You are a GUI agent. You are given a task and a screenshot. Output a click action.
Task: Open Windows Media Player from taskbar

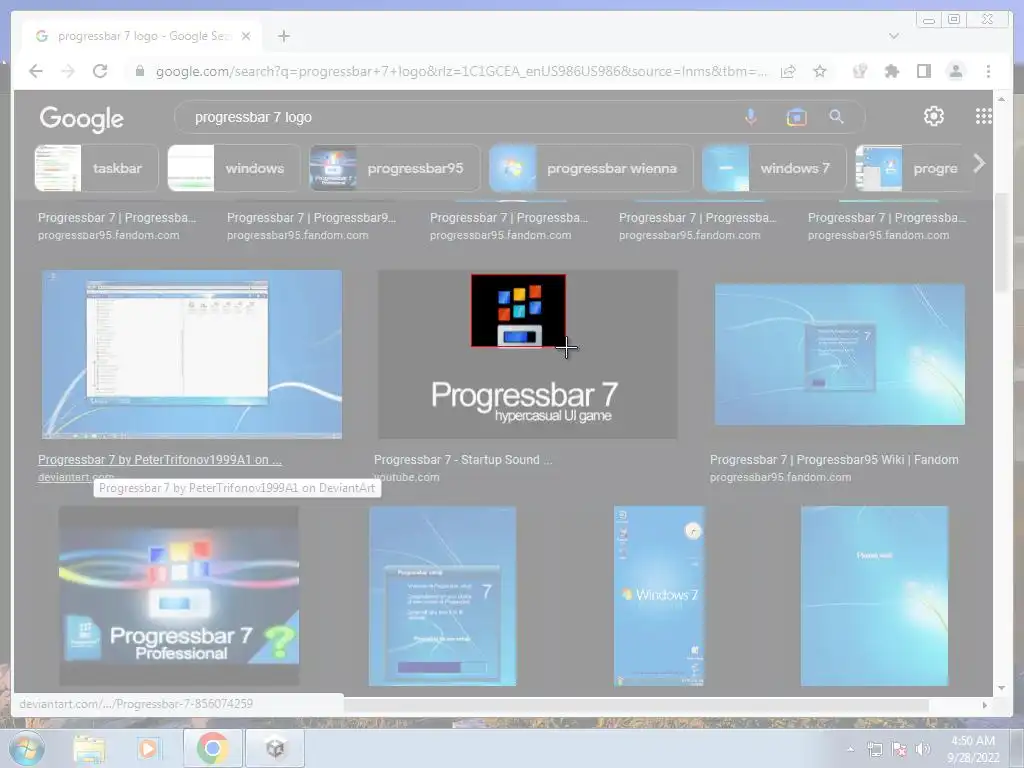(x=148, y=748)
